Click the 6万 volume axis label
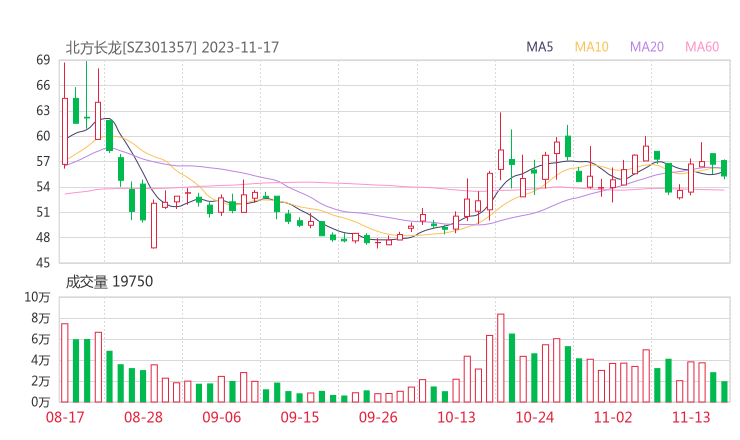 point(41,339)
